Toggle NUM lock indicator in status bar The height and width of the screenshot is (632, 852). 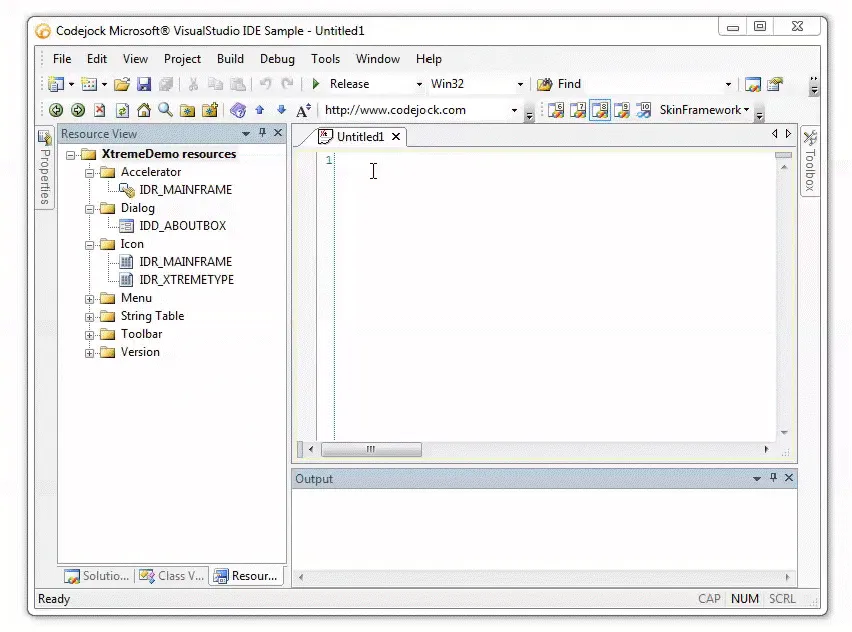tap(745, 598)
